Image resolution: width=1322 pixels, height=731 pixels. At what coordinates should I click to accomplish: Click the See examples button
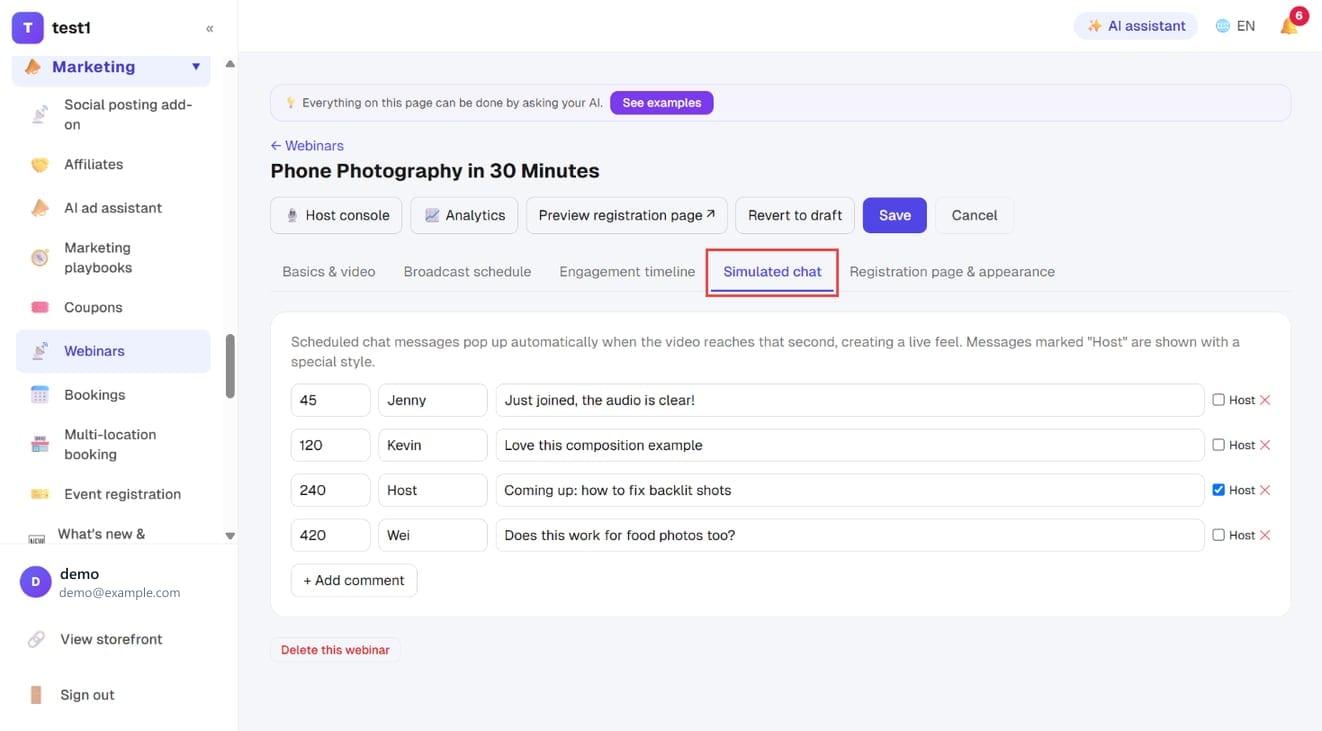[662, 103]
